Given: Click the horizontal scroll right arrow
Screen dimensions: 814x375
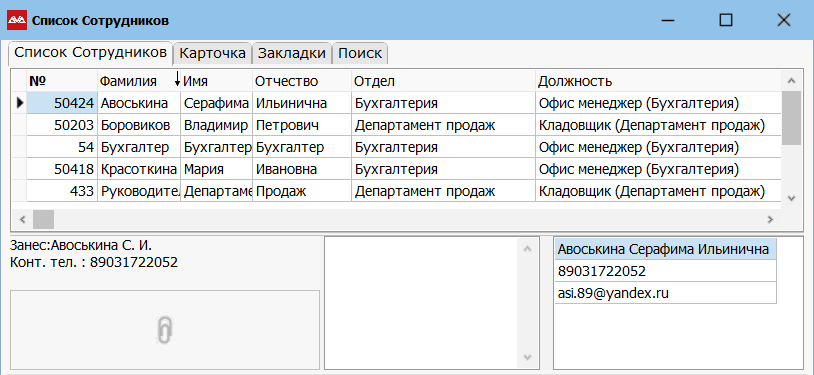Looking at the screenshot, I should click(x=770, y=219).
